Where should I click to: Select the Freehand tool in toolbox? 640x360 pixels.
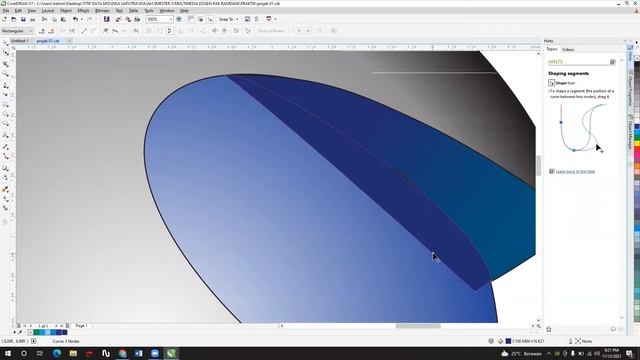point(6,85)
